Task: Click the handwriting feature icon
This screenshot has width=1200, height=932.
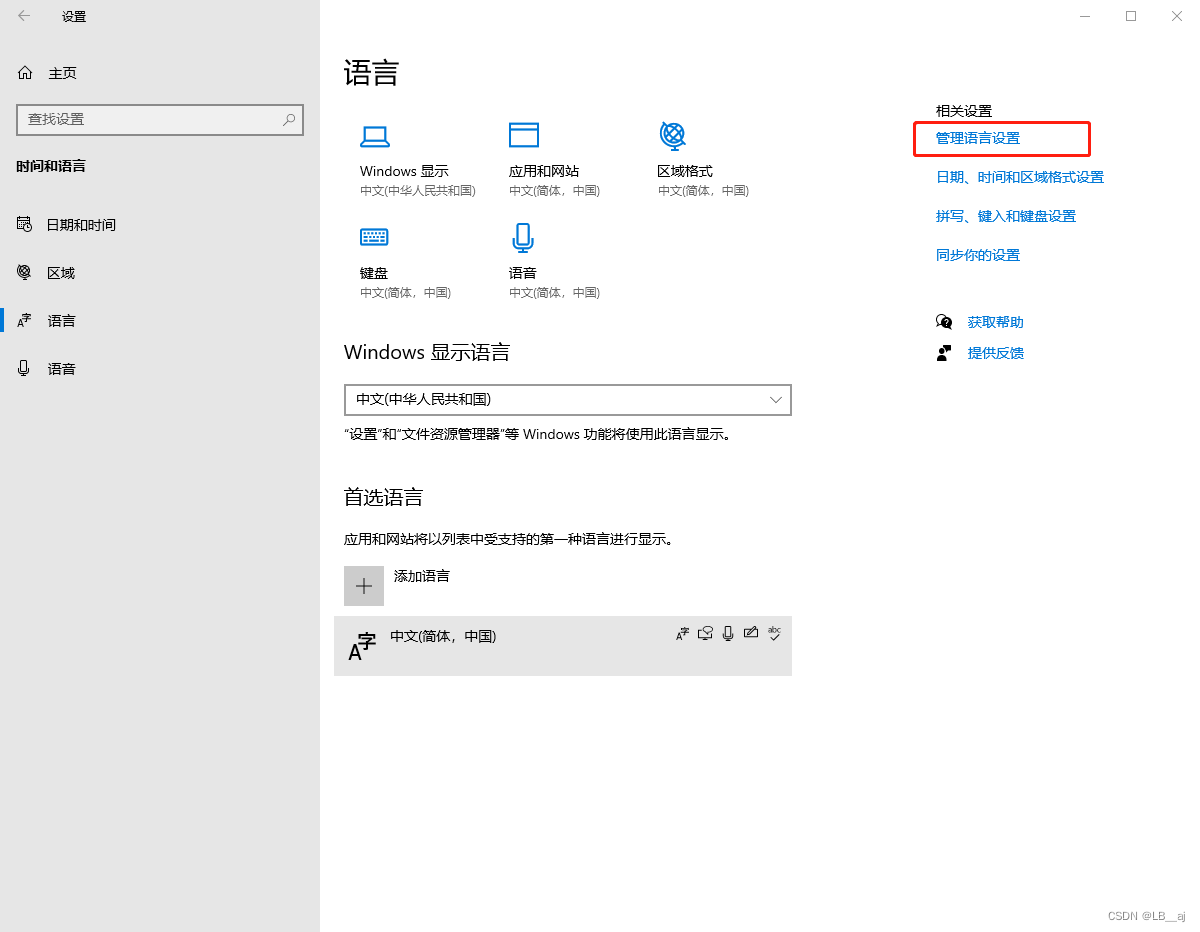Action: tap(751, 633)
